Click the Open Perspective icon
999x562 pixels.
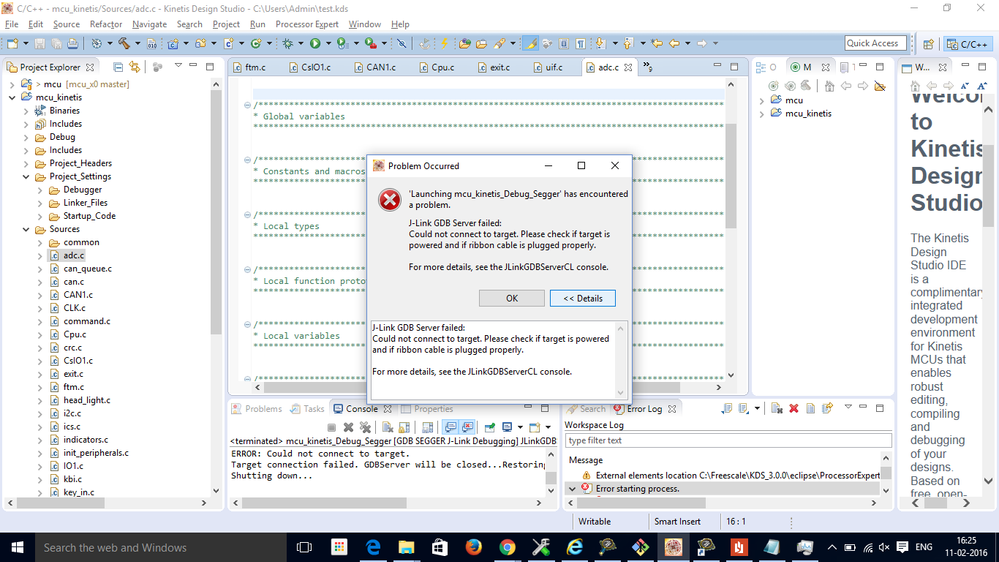pyautogui.click(x=928, y=44)
